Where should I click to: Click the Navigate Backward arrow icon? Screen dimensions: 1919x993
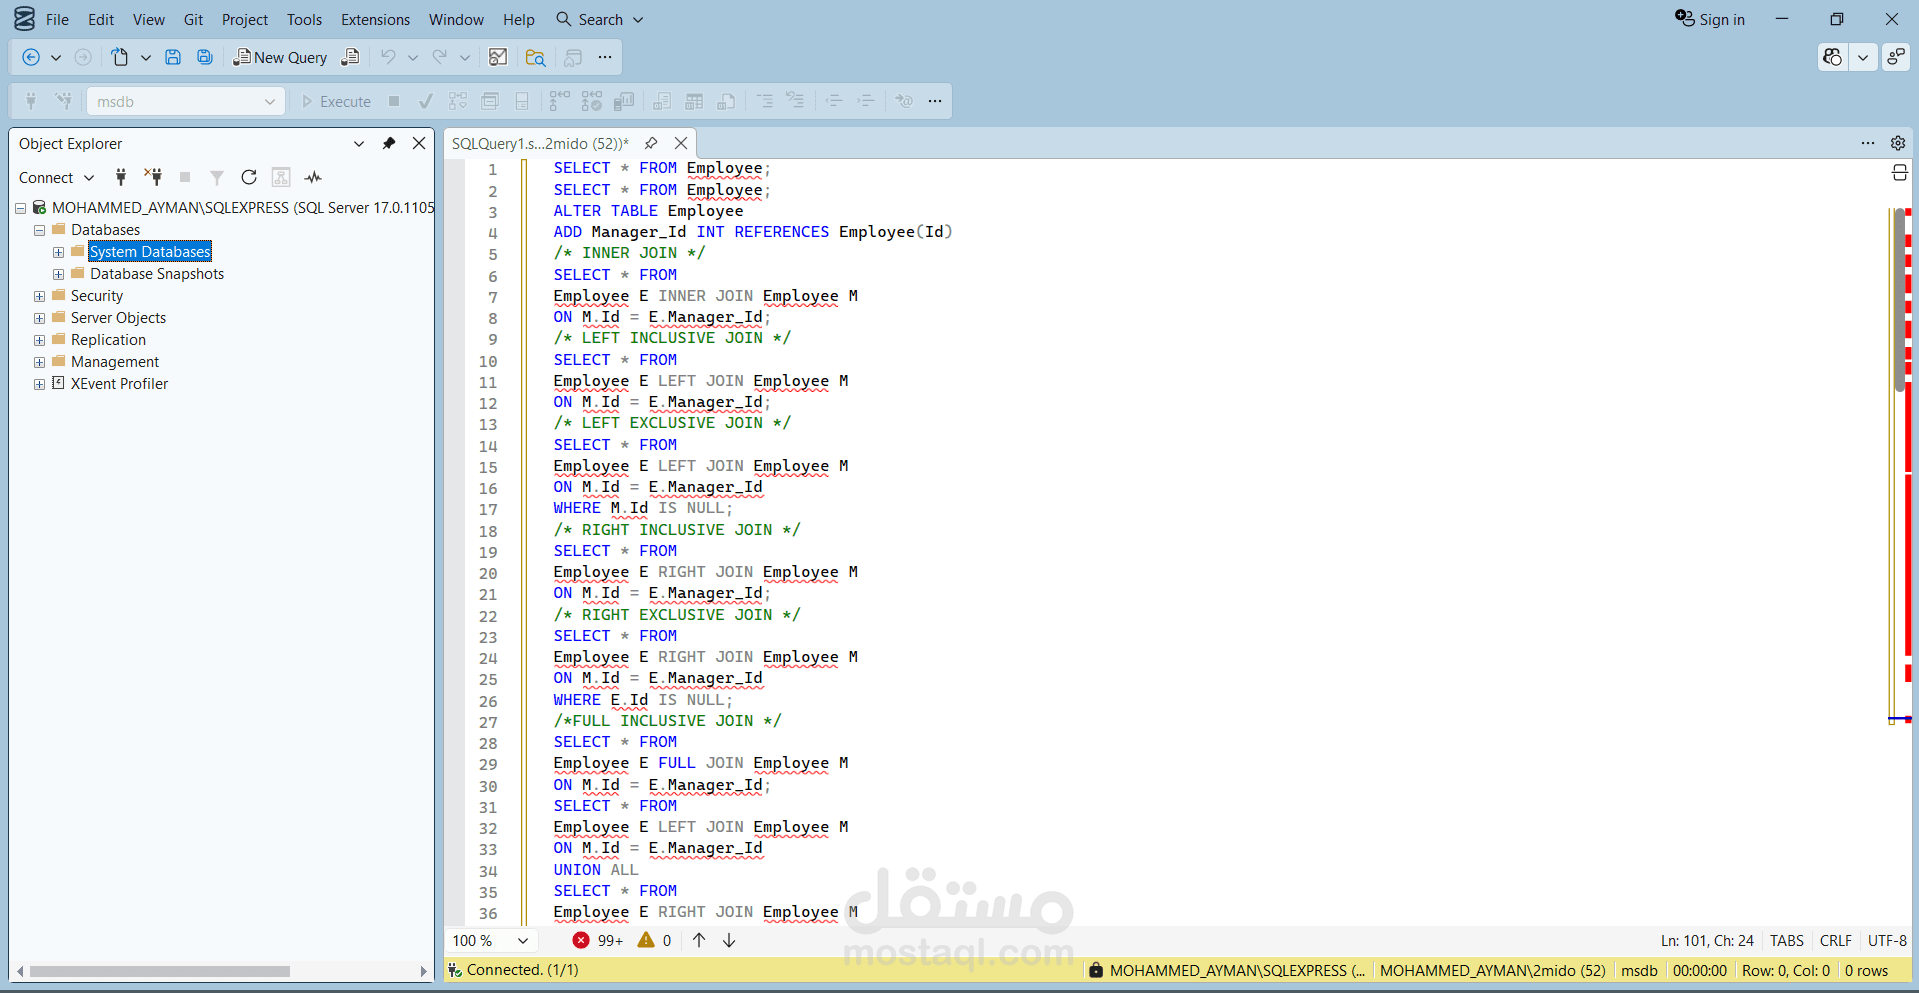pos(31,58)
